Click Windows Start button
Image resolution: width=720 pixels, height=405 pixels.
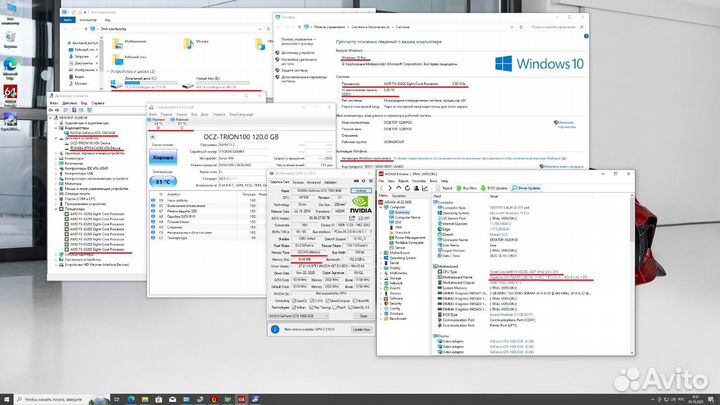tap(6, 399)
